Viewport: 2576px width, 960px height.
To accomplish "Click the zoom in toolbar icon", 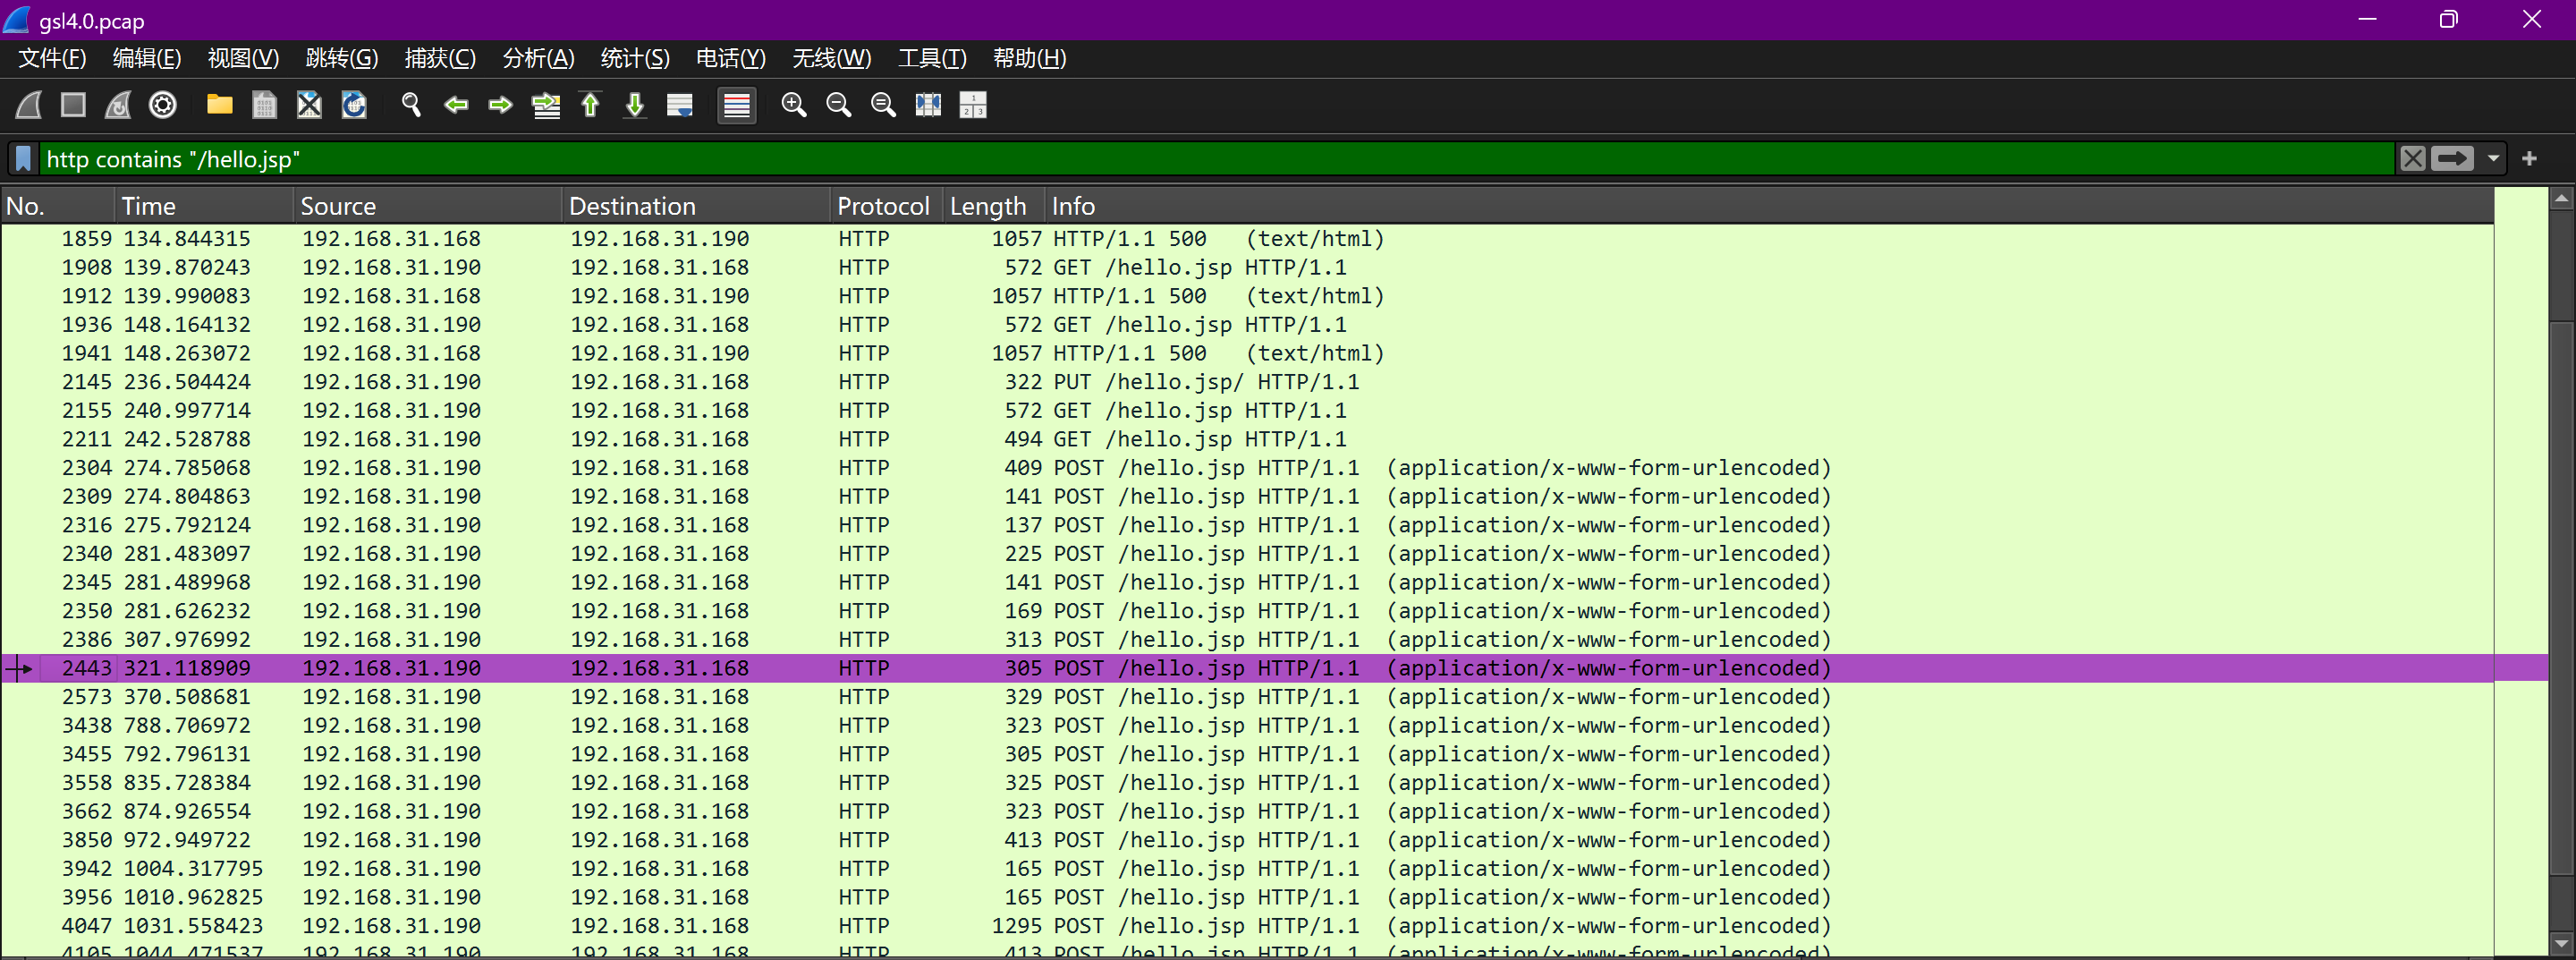I will point(793,105).
